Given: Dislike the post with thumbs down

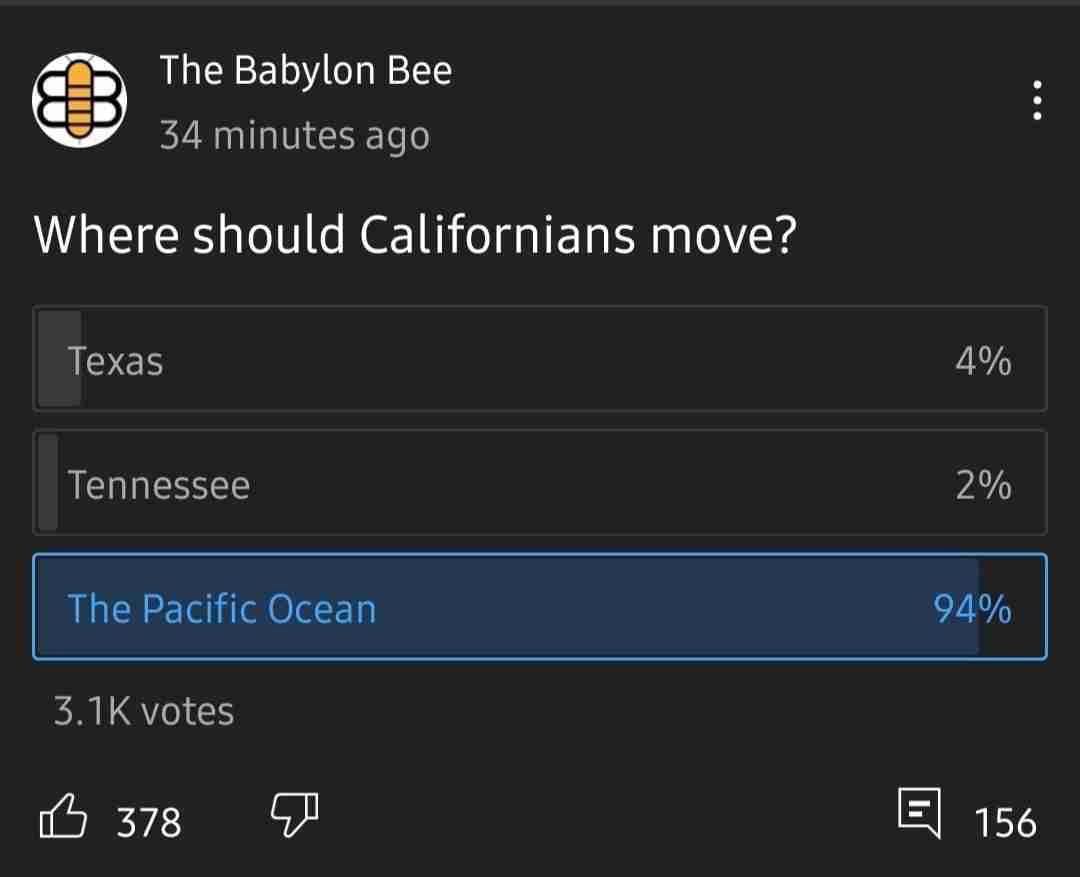Looking at the screenshot, I should coord(295,815).
